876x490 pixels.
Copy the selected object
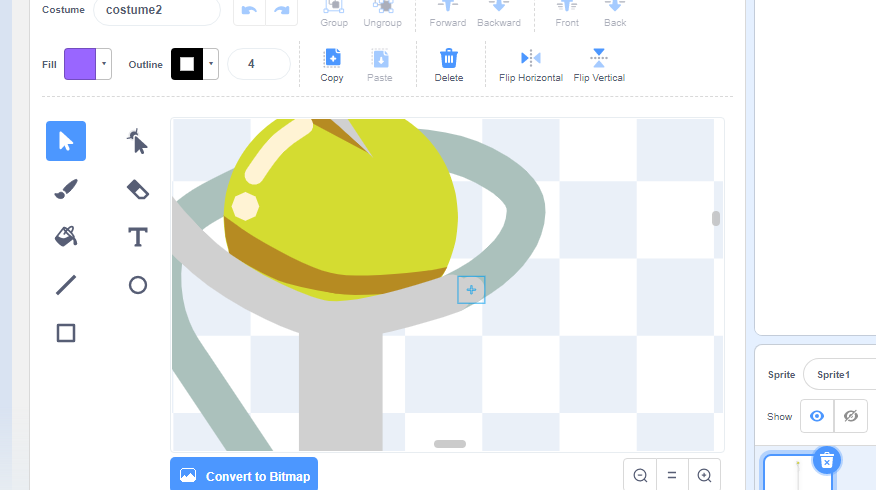click(332, 65)
